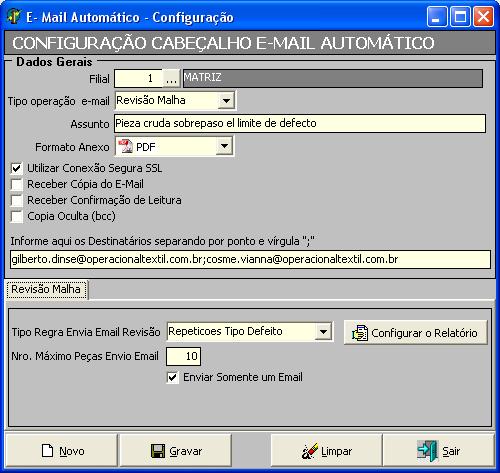
Task: Check Receber Confirmação de Leitura option
Action: [x=17, y=200]
